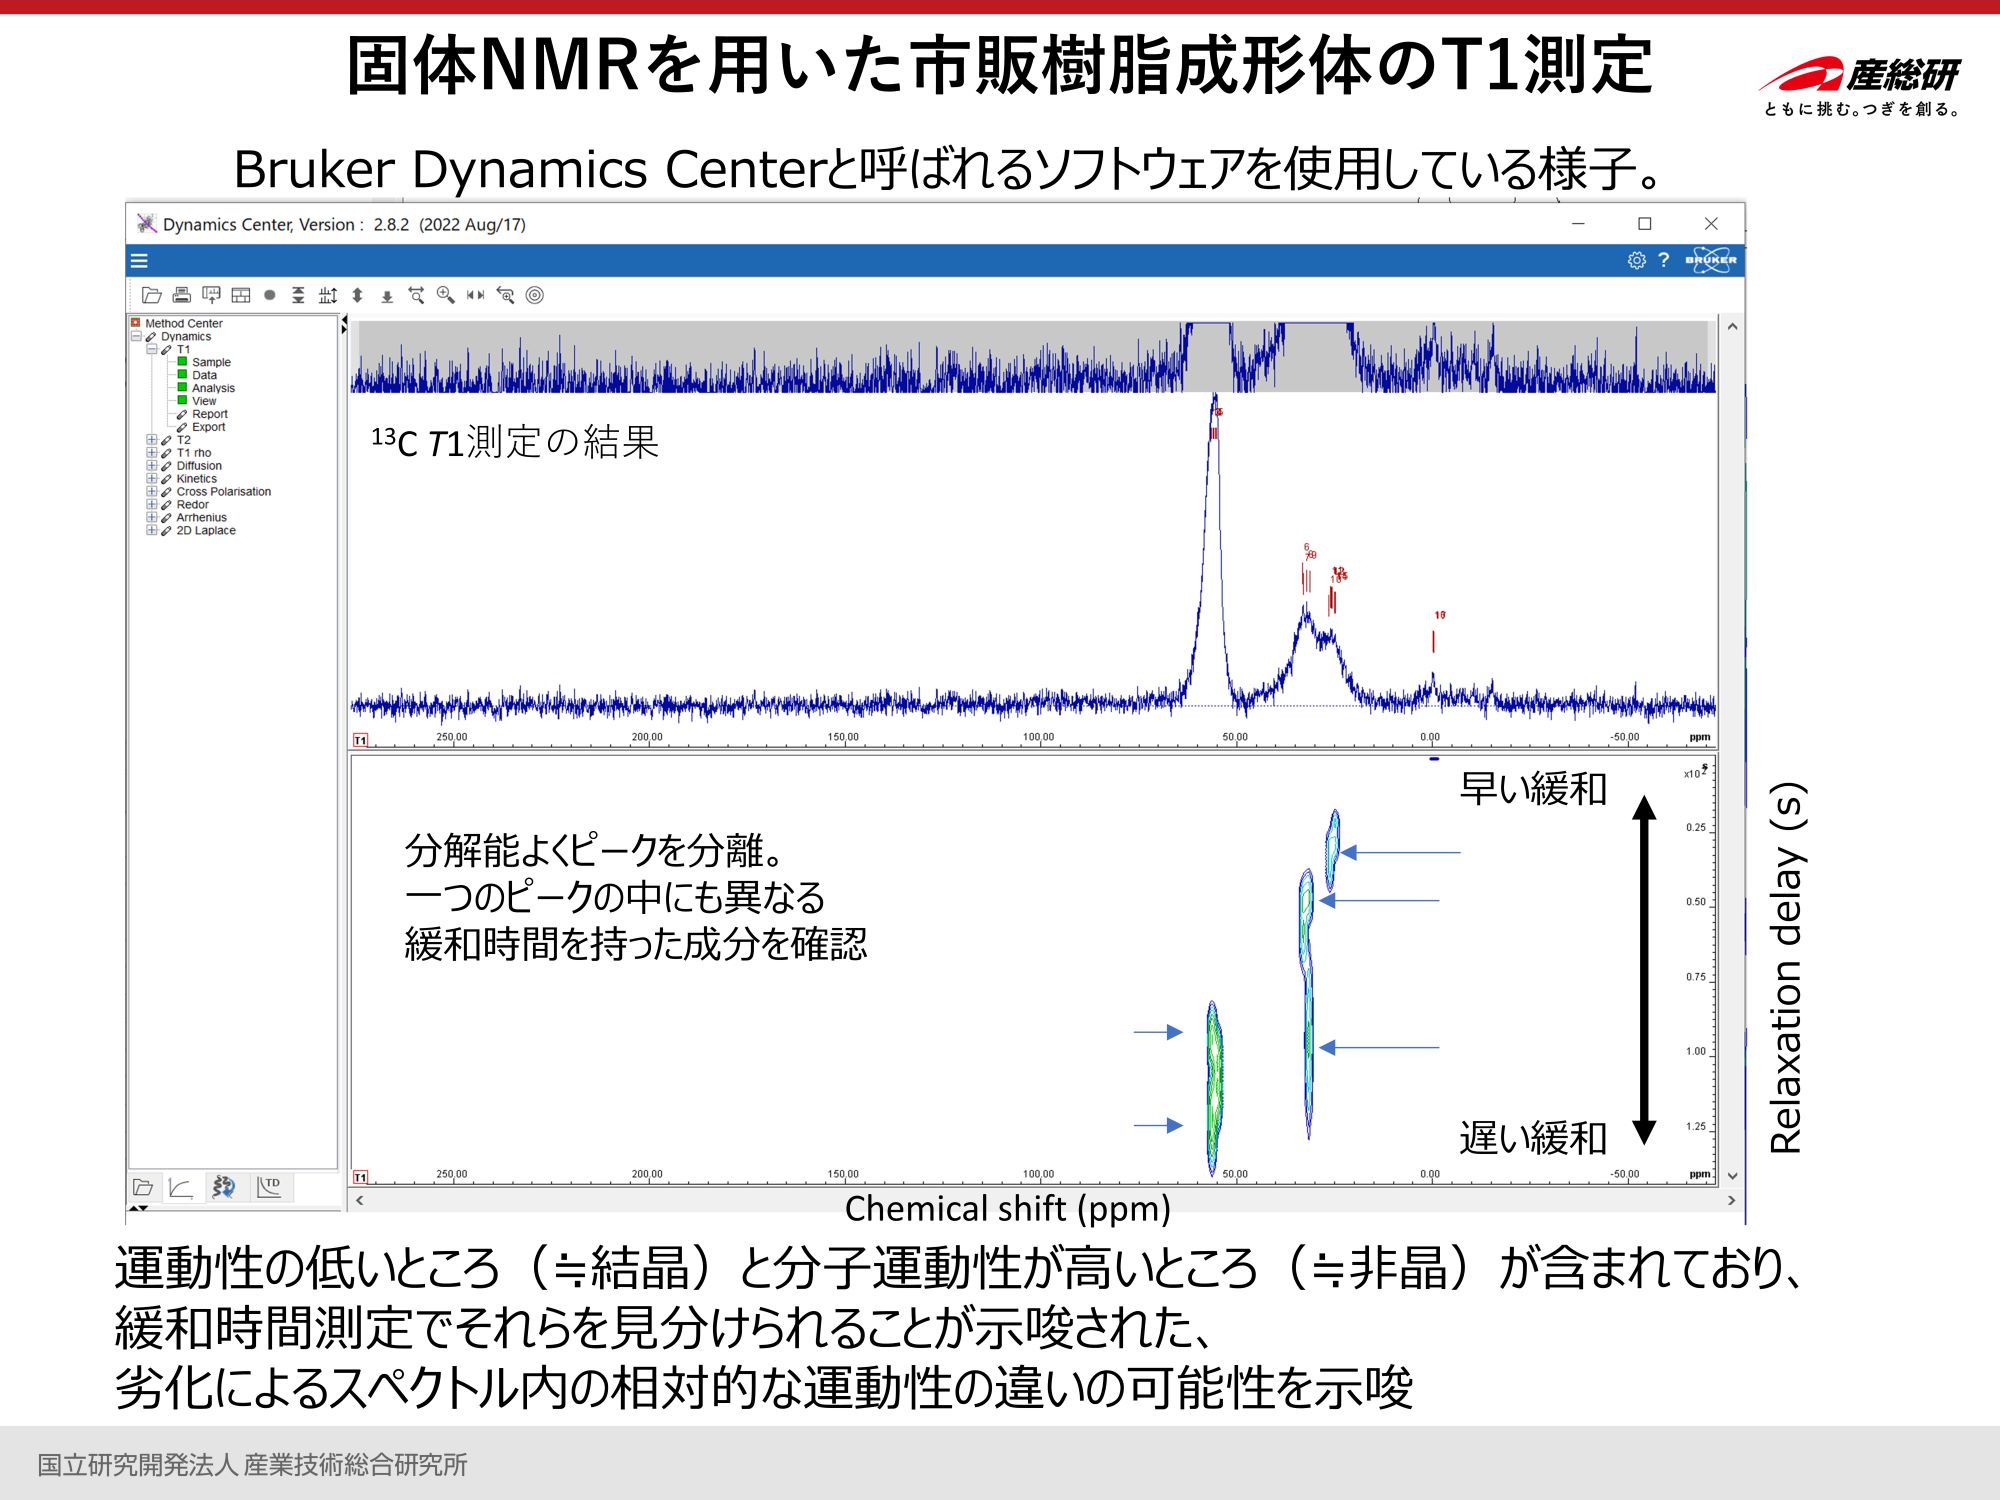The image size is (2000, 1500).
Task: Click the T1 marker on lower contour axis
Action: tap(361, 1177)
